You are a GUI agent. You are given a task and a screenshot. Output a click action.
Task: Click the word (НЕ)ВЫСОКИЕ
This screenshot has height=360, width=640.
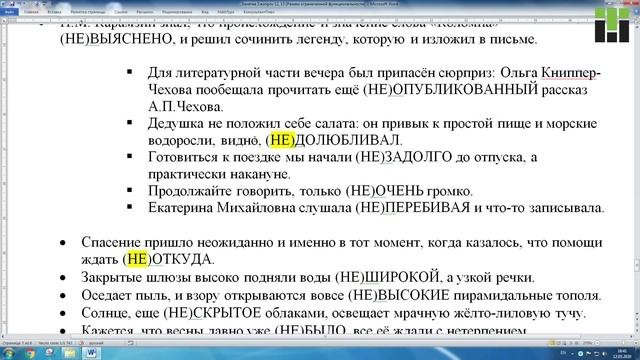tap(399, 295)
